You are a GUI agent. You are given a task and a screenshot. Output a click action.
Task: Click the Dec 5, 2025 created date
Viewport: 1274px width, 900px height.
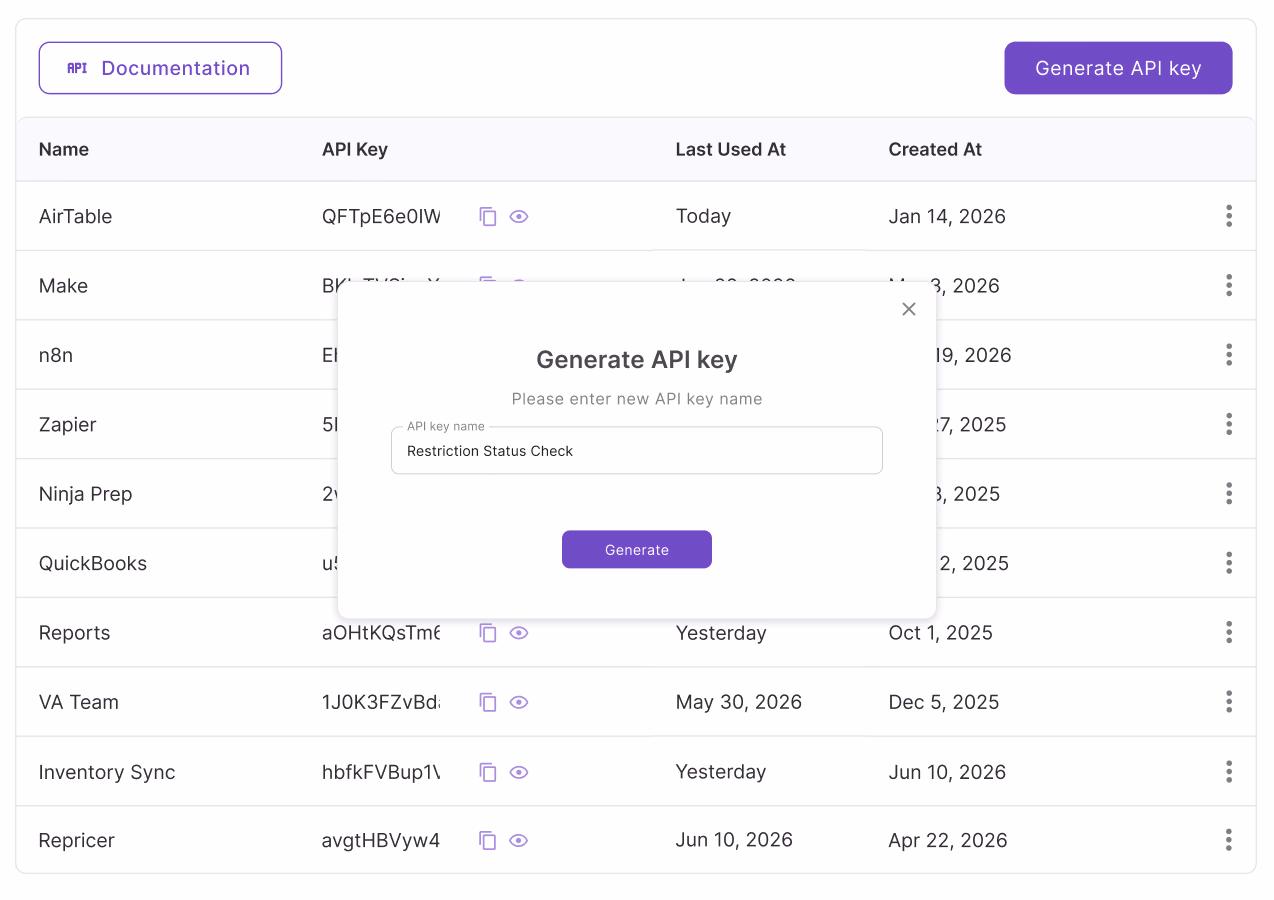944,702
